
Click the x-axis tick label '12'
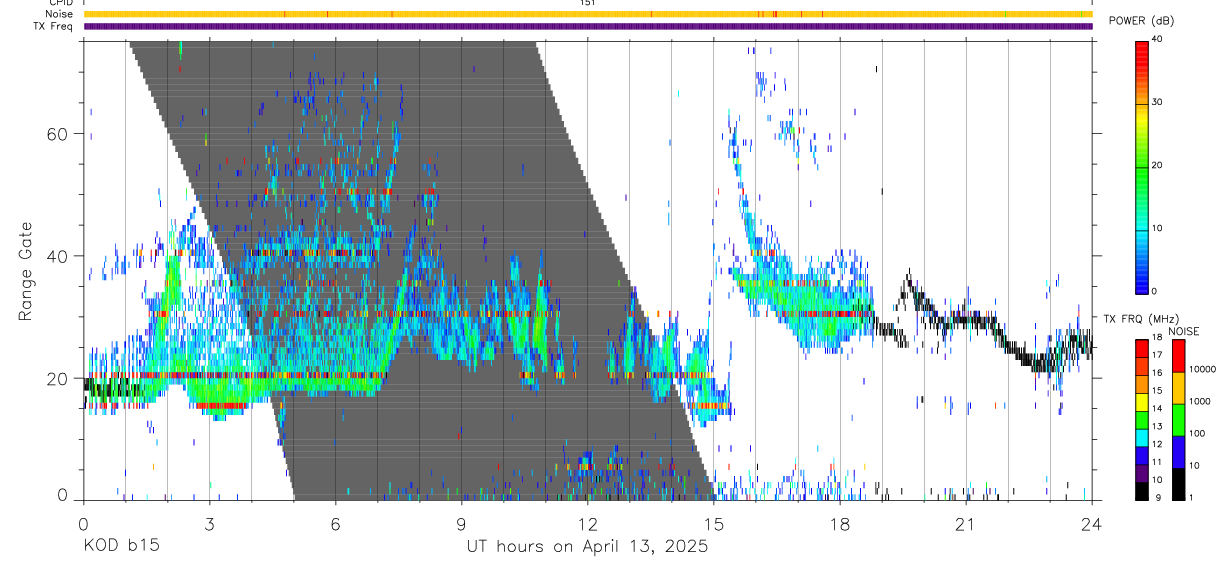click(x=587, y=524)
